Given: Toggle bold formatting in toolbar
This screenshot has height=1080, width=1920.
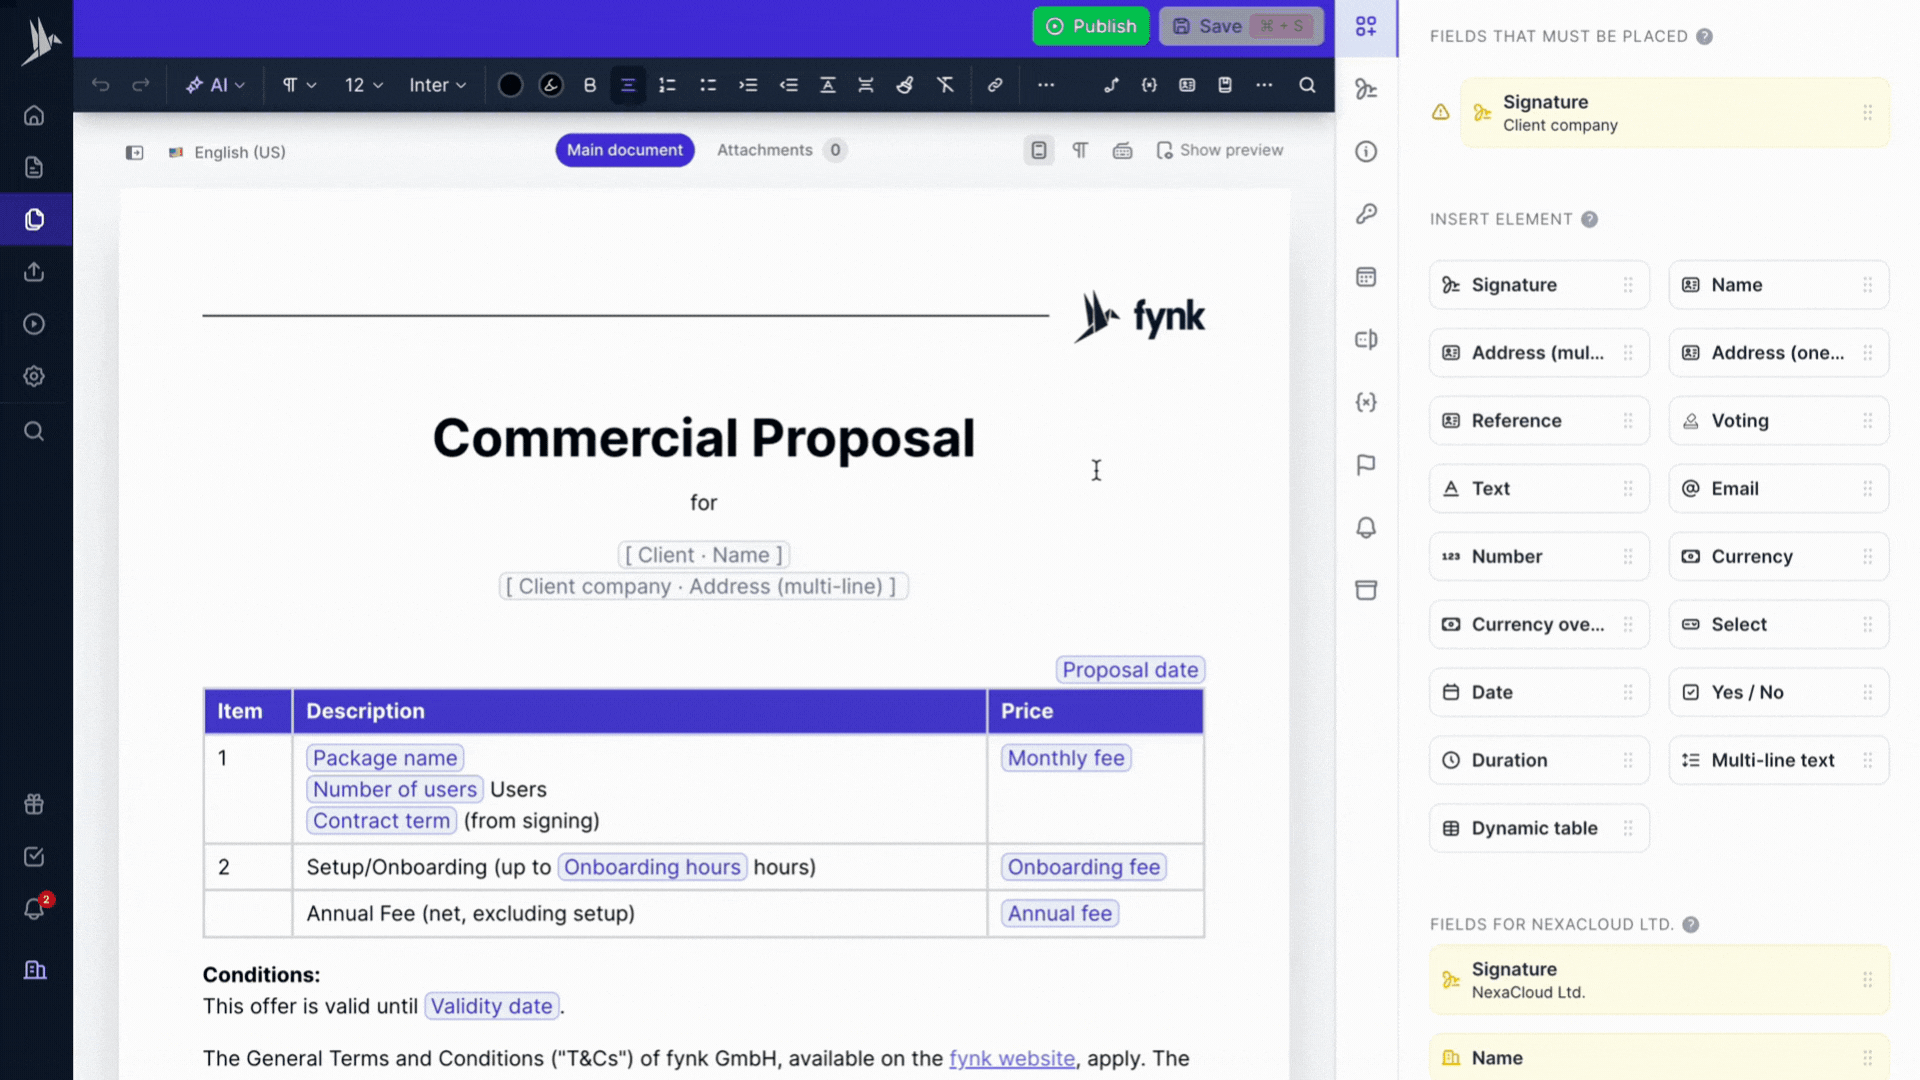Looking at the screenshot, I should point(590,85).
